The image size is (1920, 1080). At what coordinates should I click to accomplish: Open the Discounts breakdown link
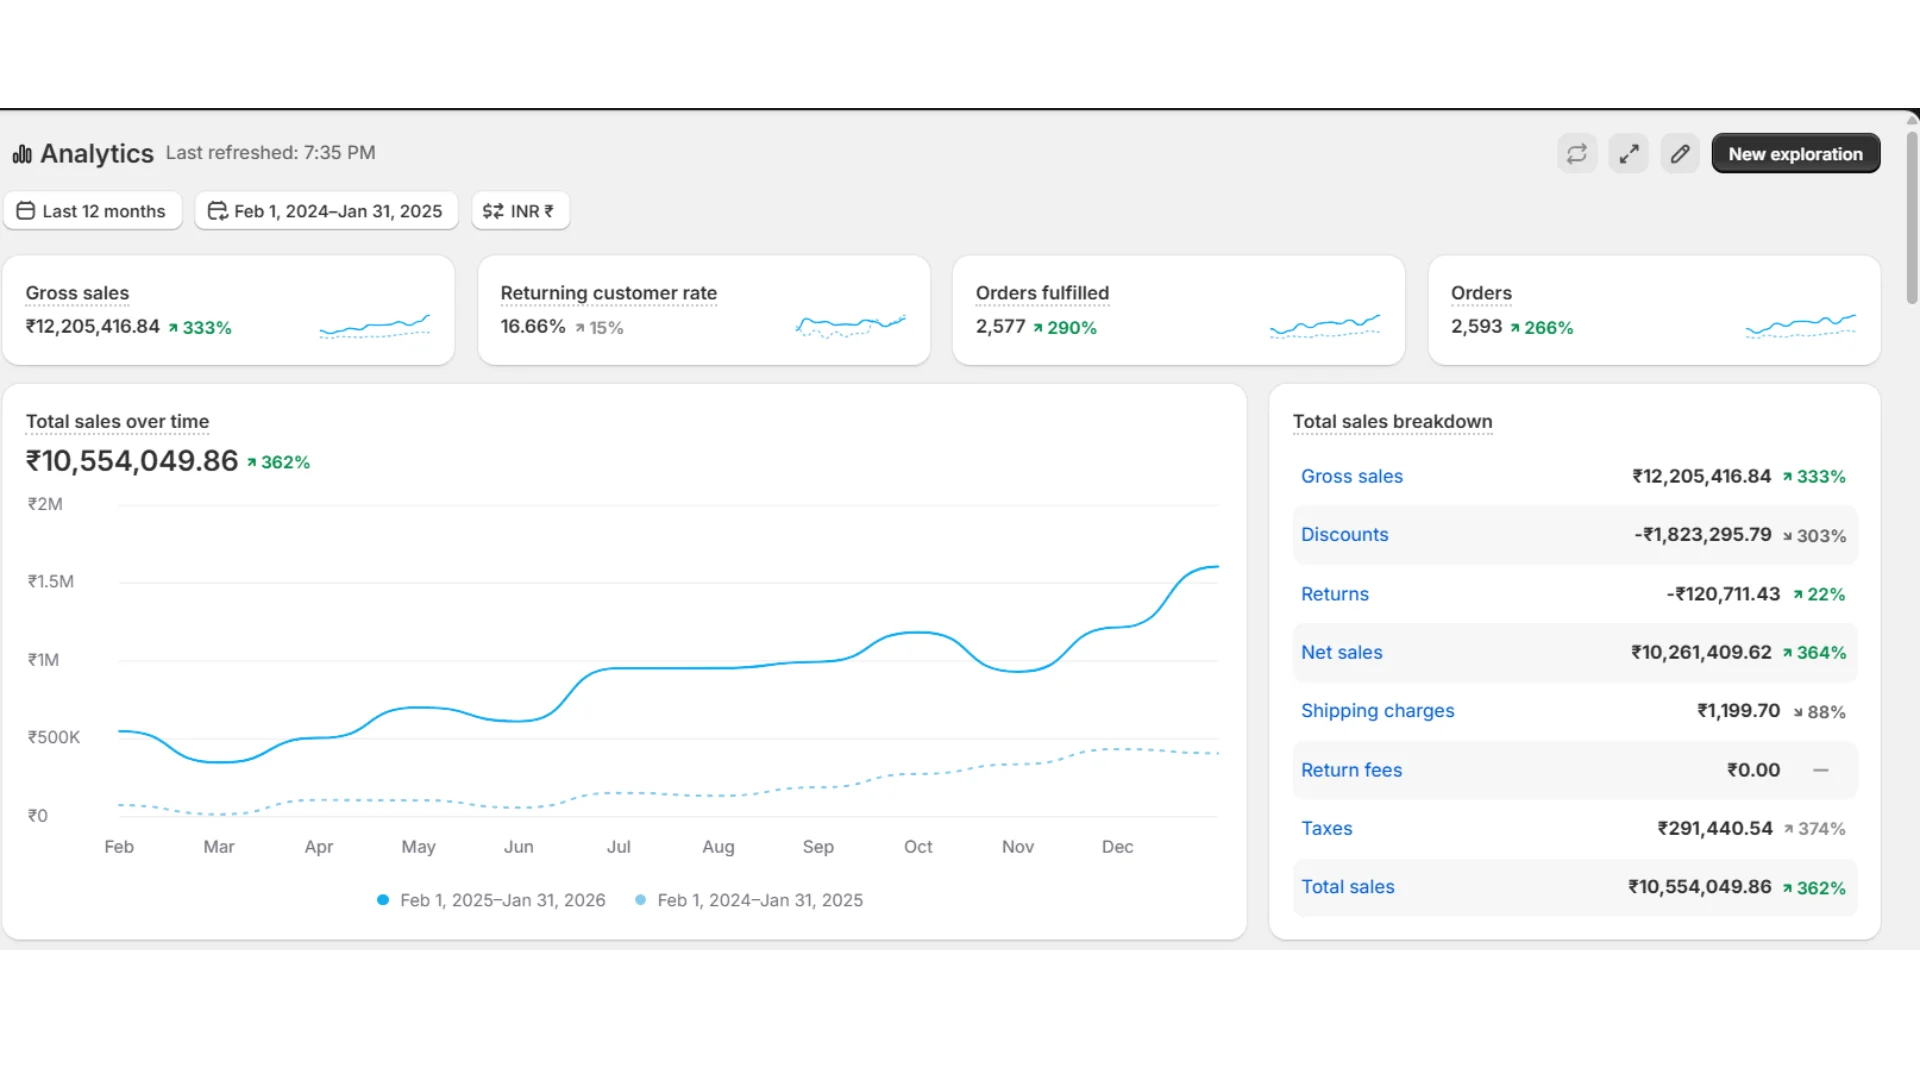coord(1344,535)
